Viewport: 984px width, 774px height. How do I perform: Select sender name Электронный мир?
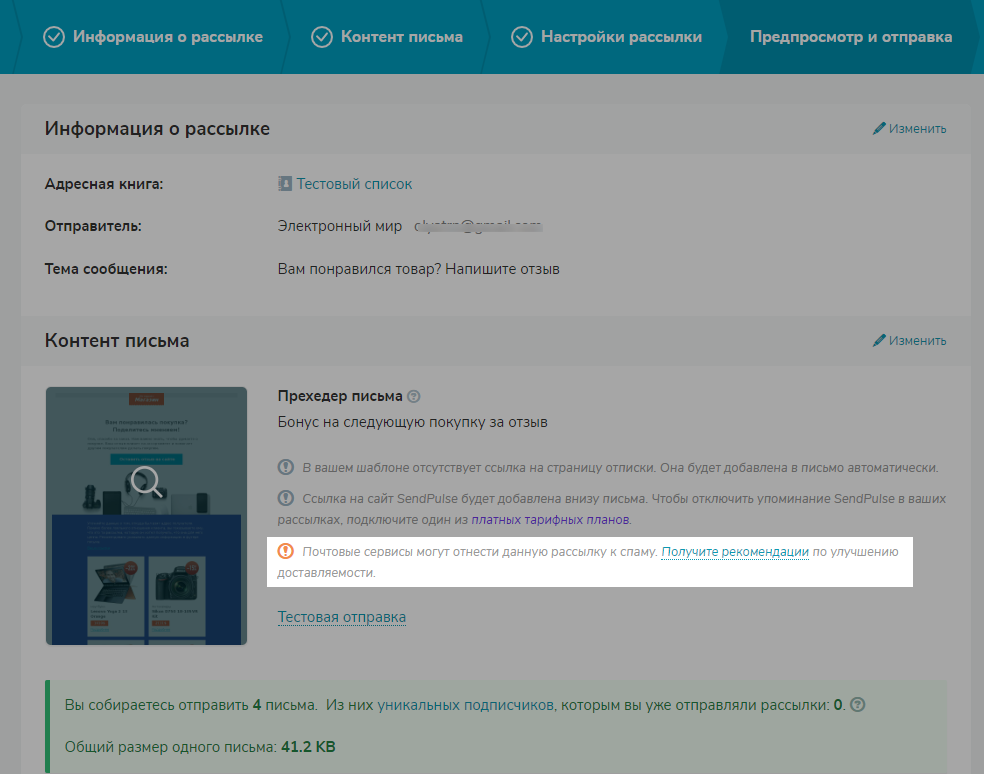point(340,226)
